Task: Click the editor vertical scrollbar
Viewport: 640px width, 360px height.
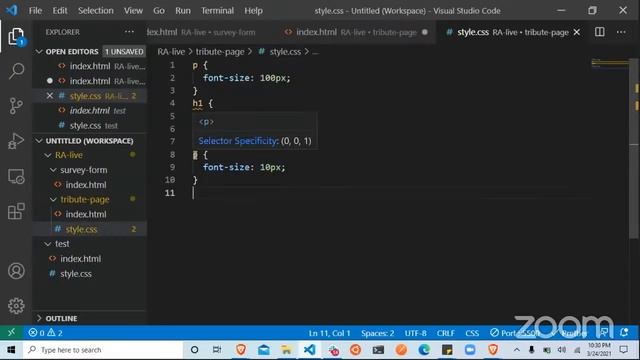Action: (x=634, y=148)
